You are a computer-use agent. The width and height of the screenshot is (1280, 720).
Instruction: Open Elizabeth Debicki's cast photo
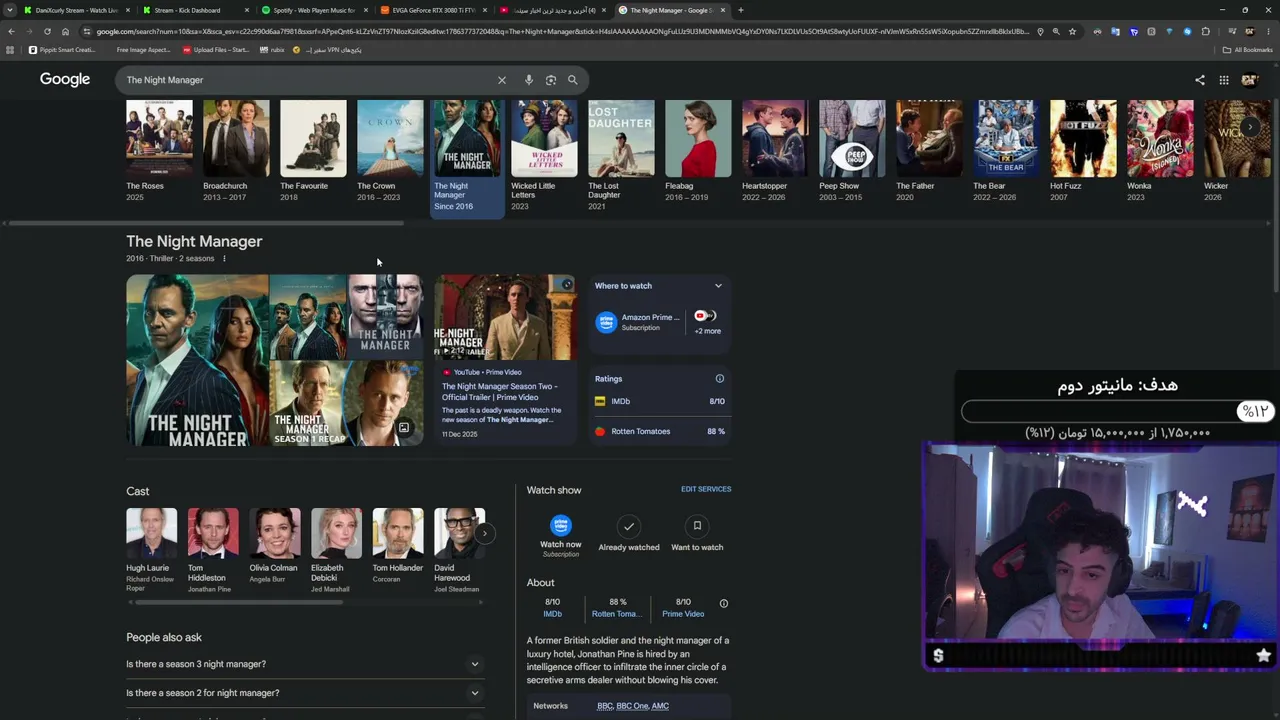coord(336,533)
